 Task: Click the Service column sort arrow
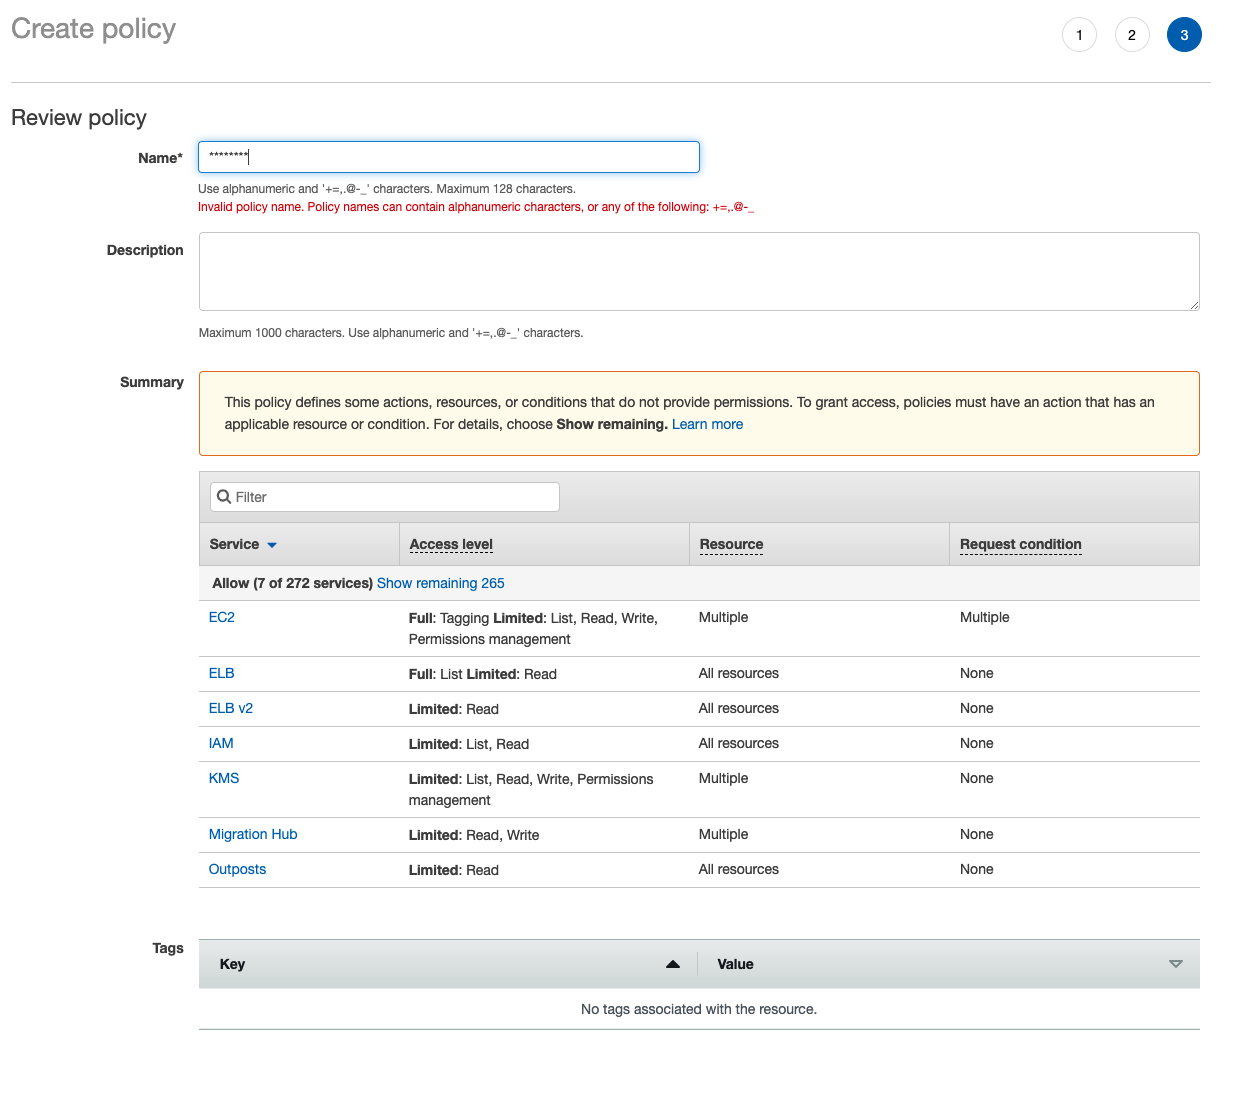click(x=272, y=545)
